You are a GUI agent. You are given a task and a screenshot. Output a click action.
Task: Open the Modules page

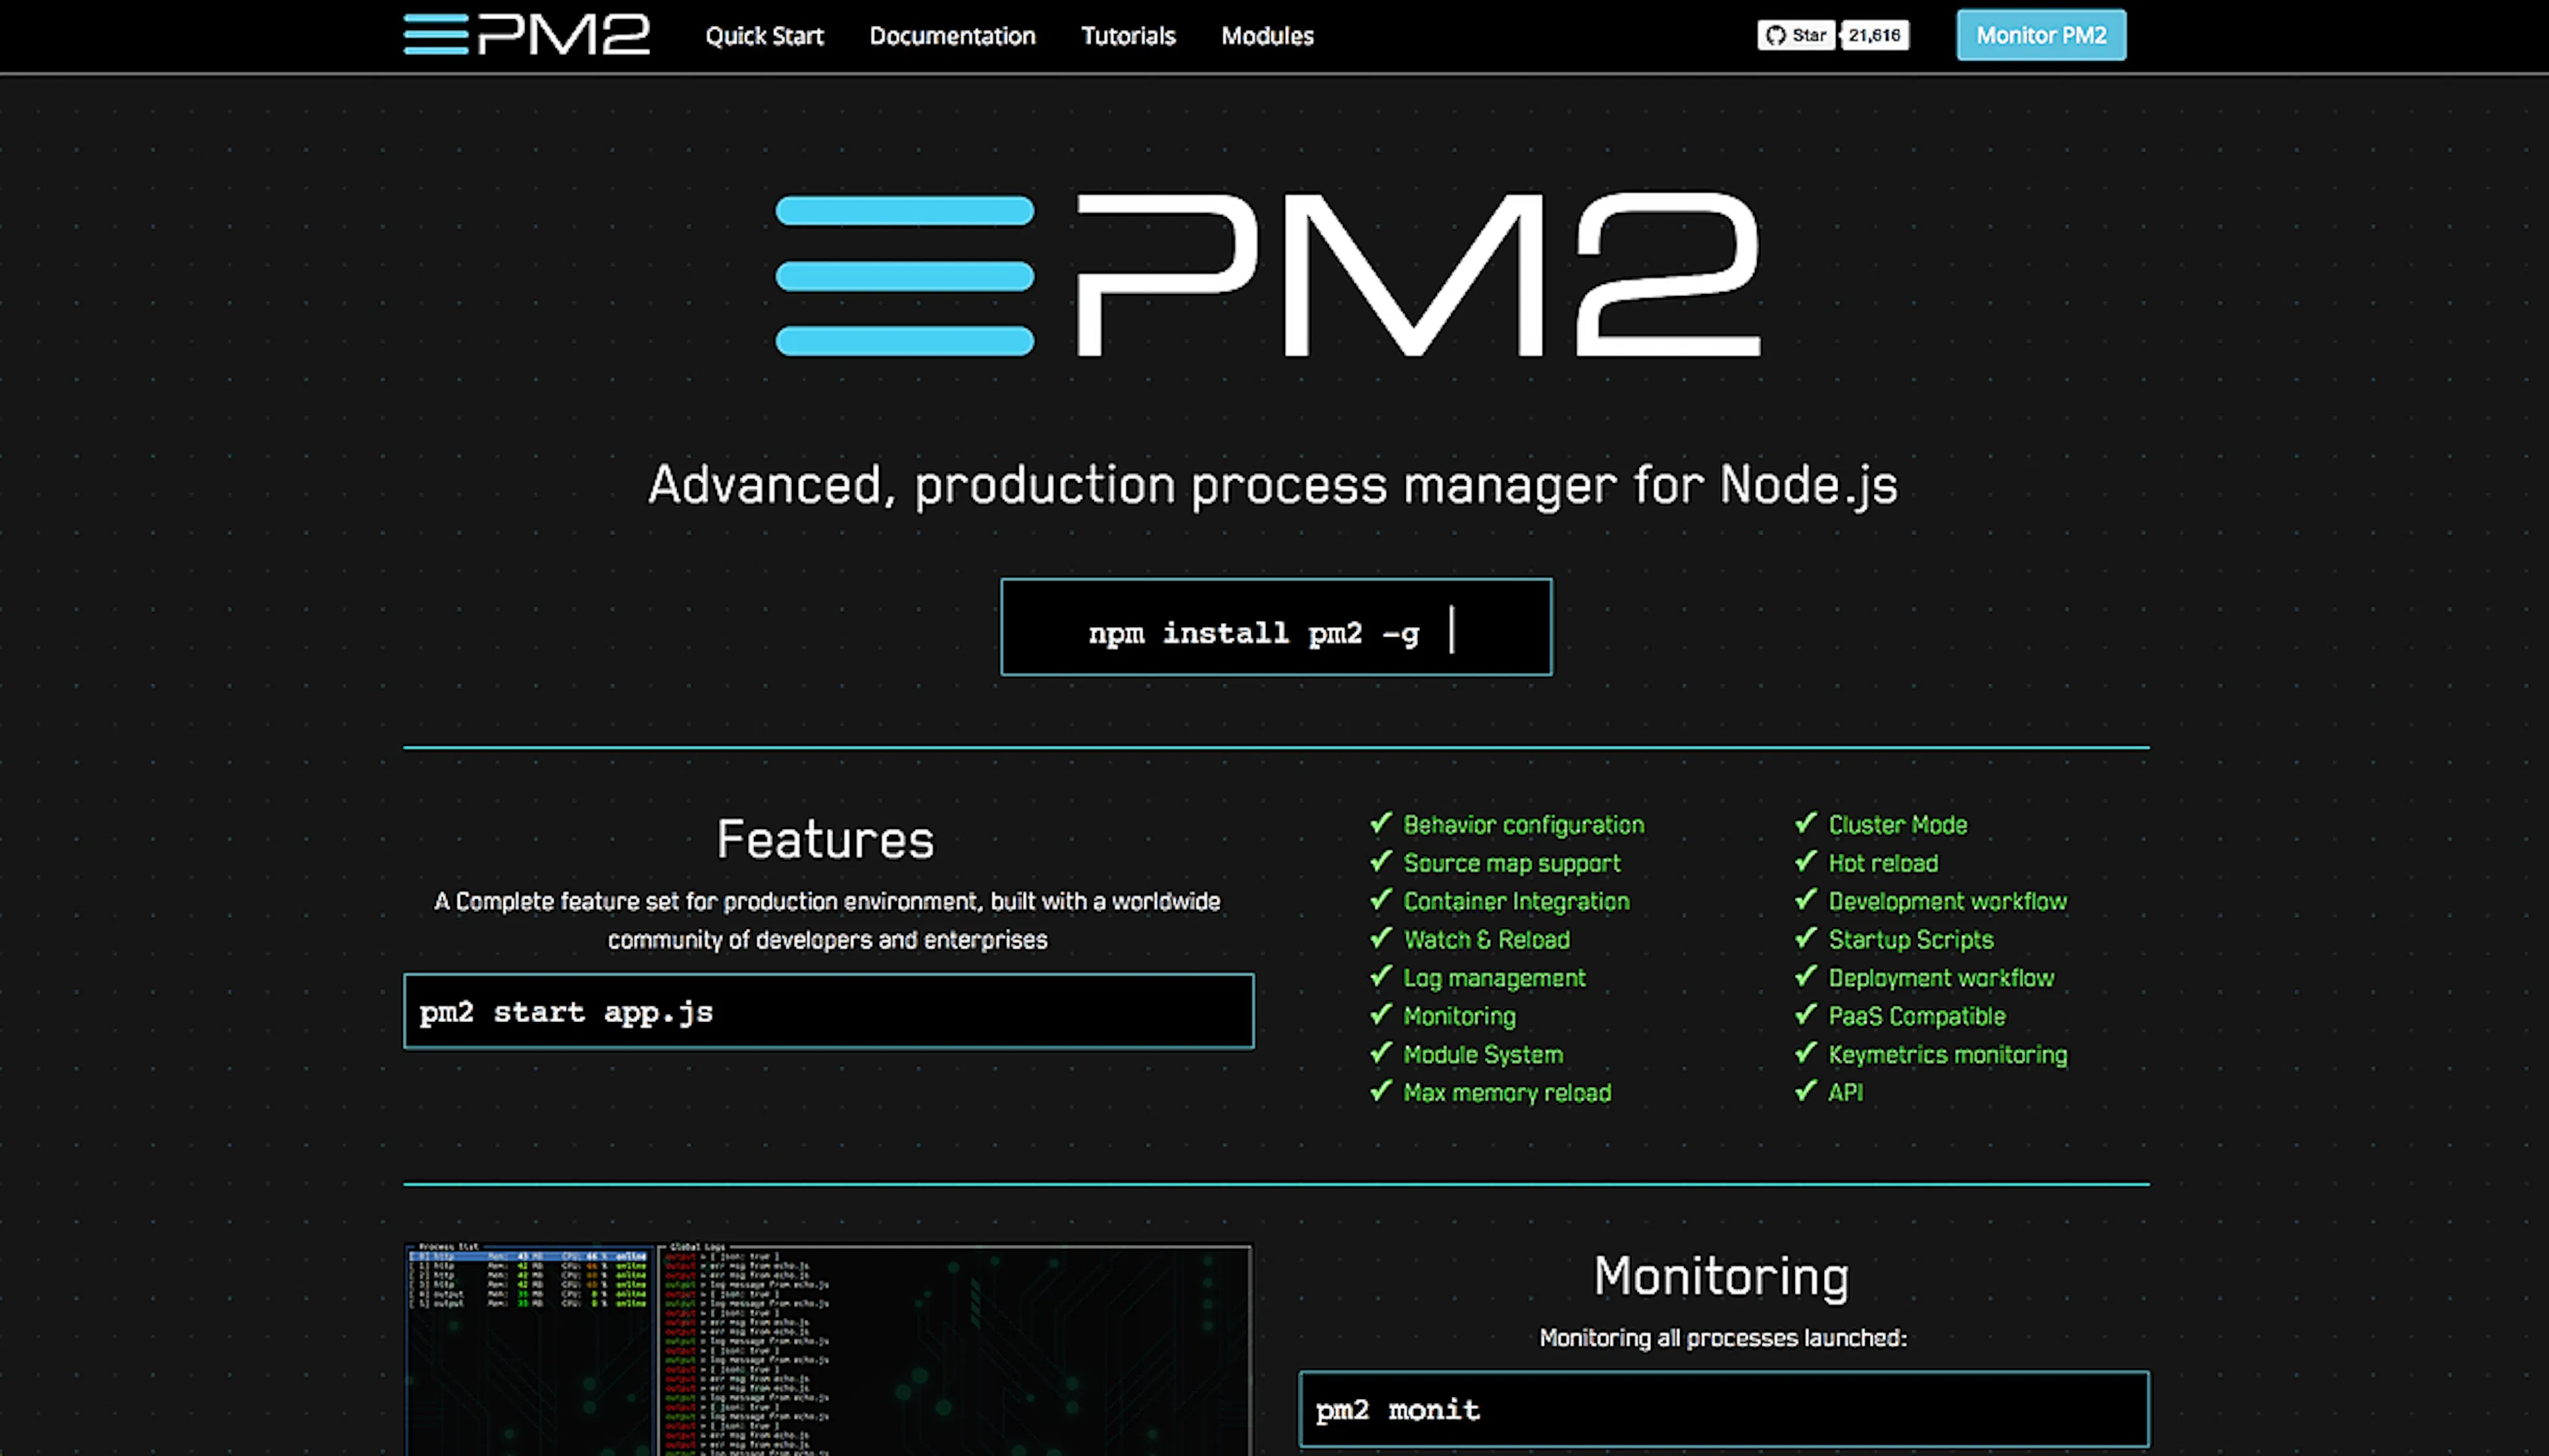pyautogui.click(x=1267, y=36)
